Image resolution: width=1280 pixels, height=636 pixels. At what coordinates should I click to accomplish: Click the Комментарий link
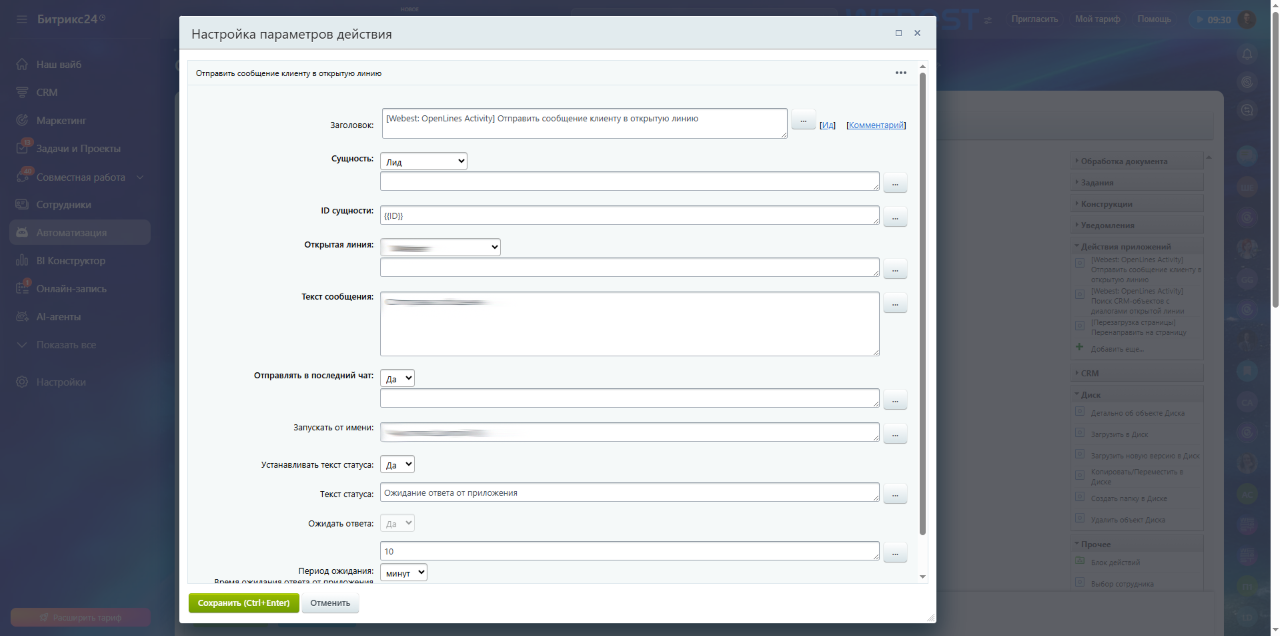(876, 125)
